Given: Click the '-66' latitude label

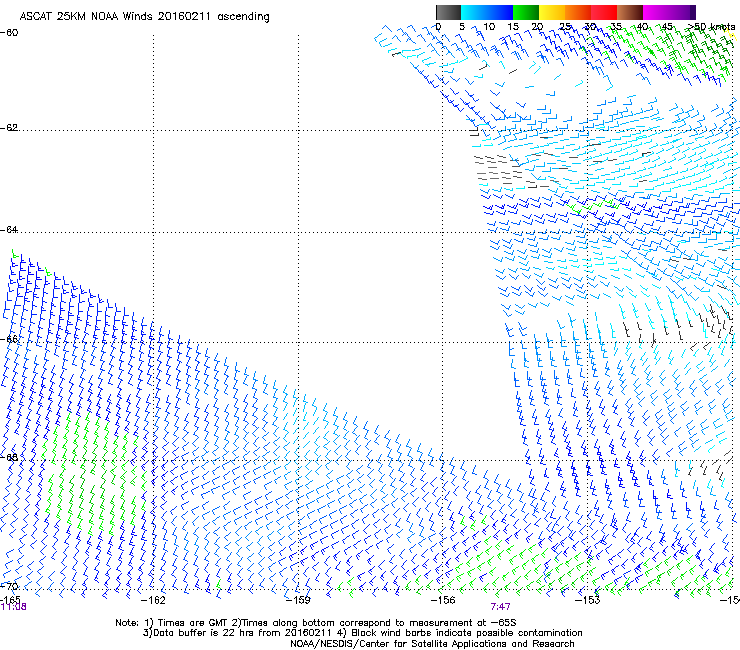Looking at the screenshot, I should (x=9, y=339).
